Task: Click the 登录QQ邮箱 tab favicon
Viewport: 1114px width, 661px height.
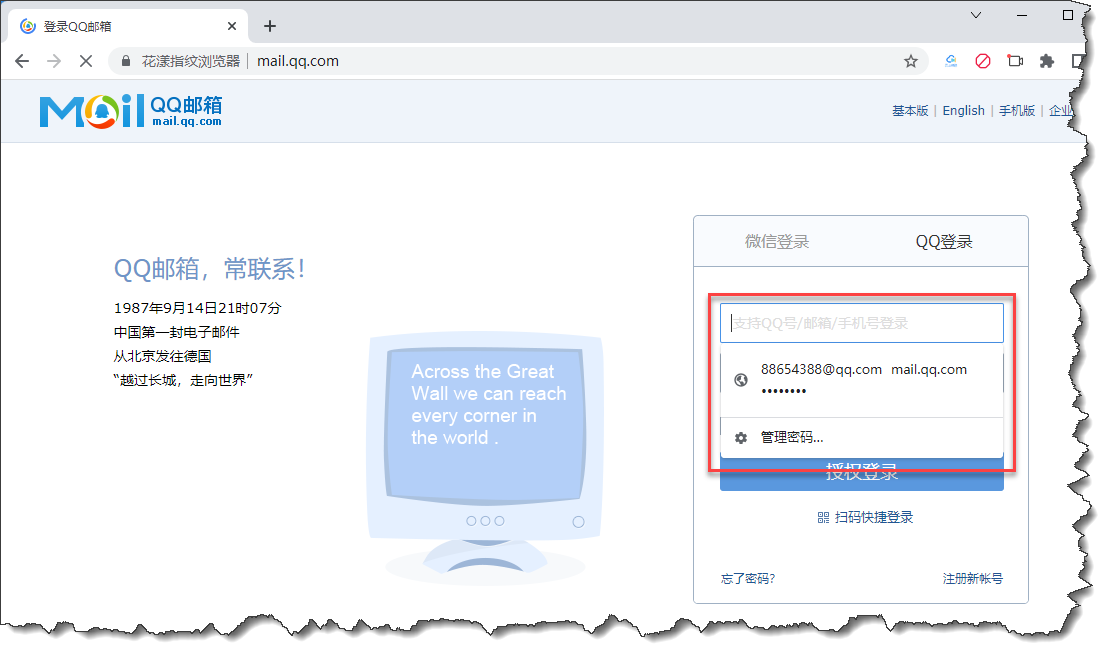Action: coord(28,26)
